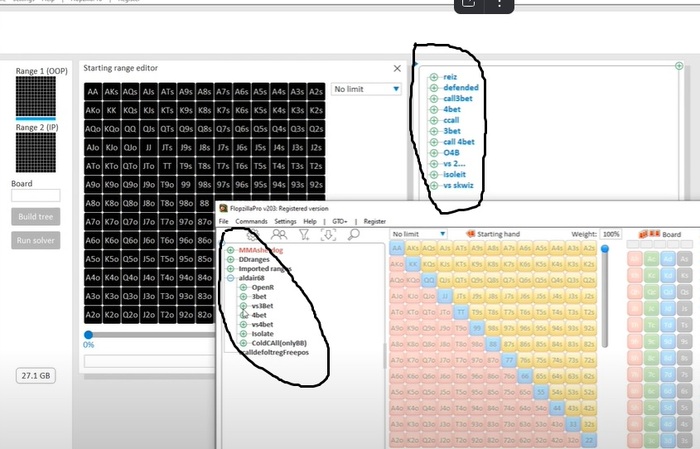
Task: Open the No limit dropdown in FlopzillaPro
Action: pos(418,234)
